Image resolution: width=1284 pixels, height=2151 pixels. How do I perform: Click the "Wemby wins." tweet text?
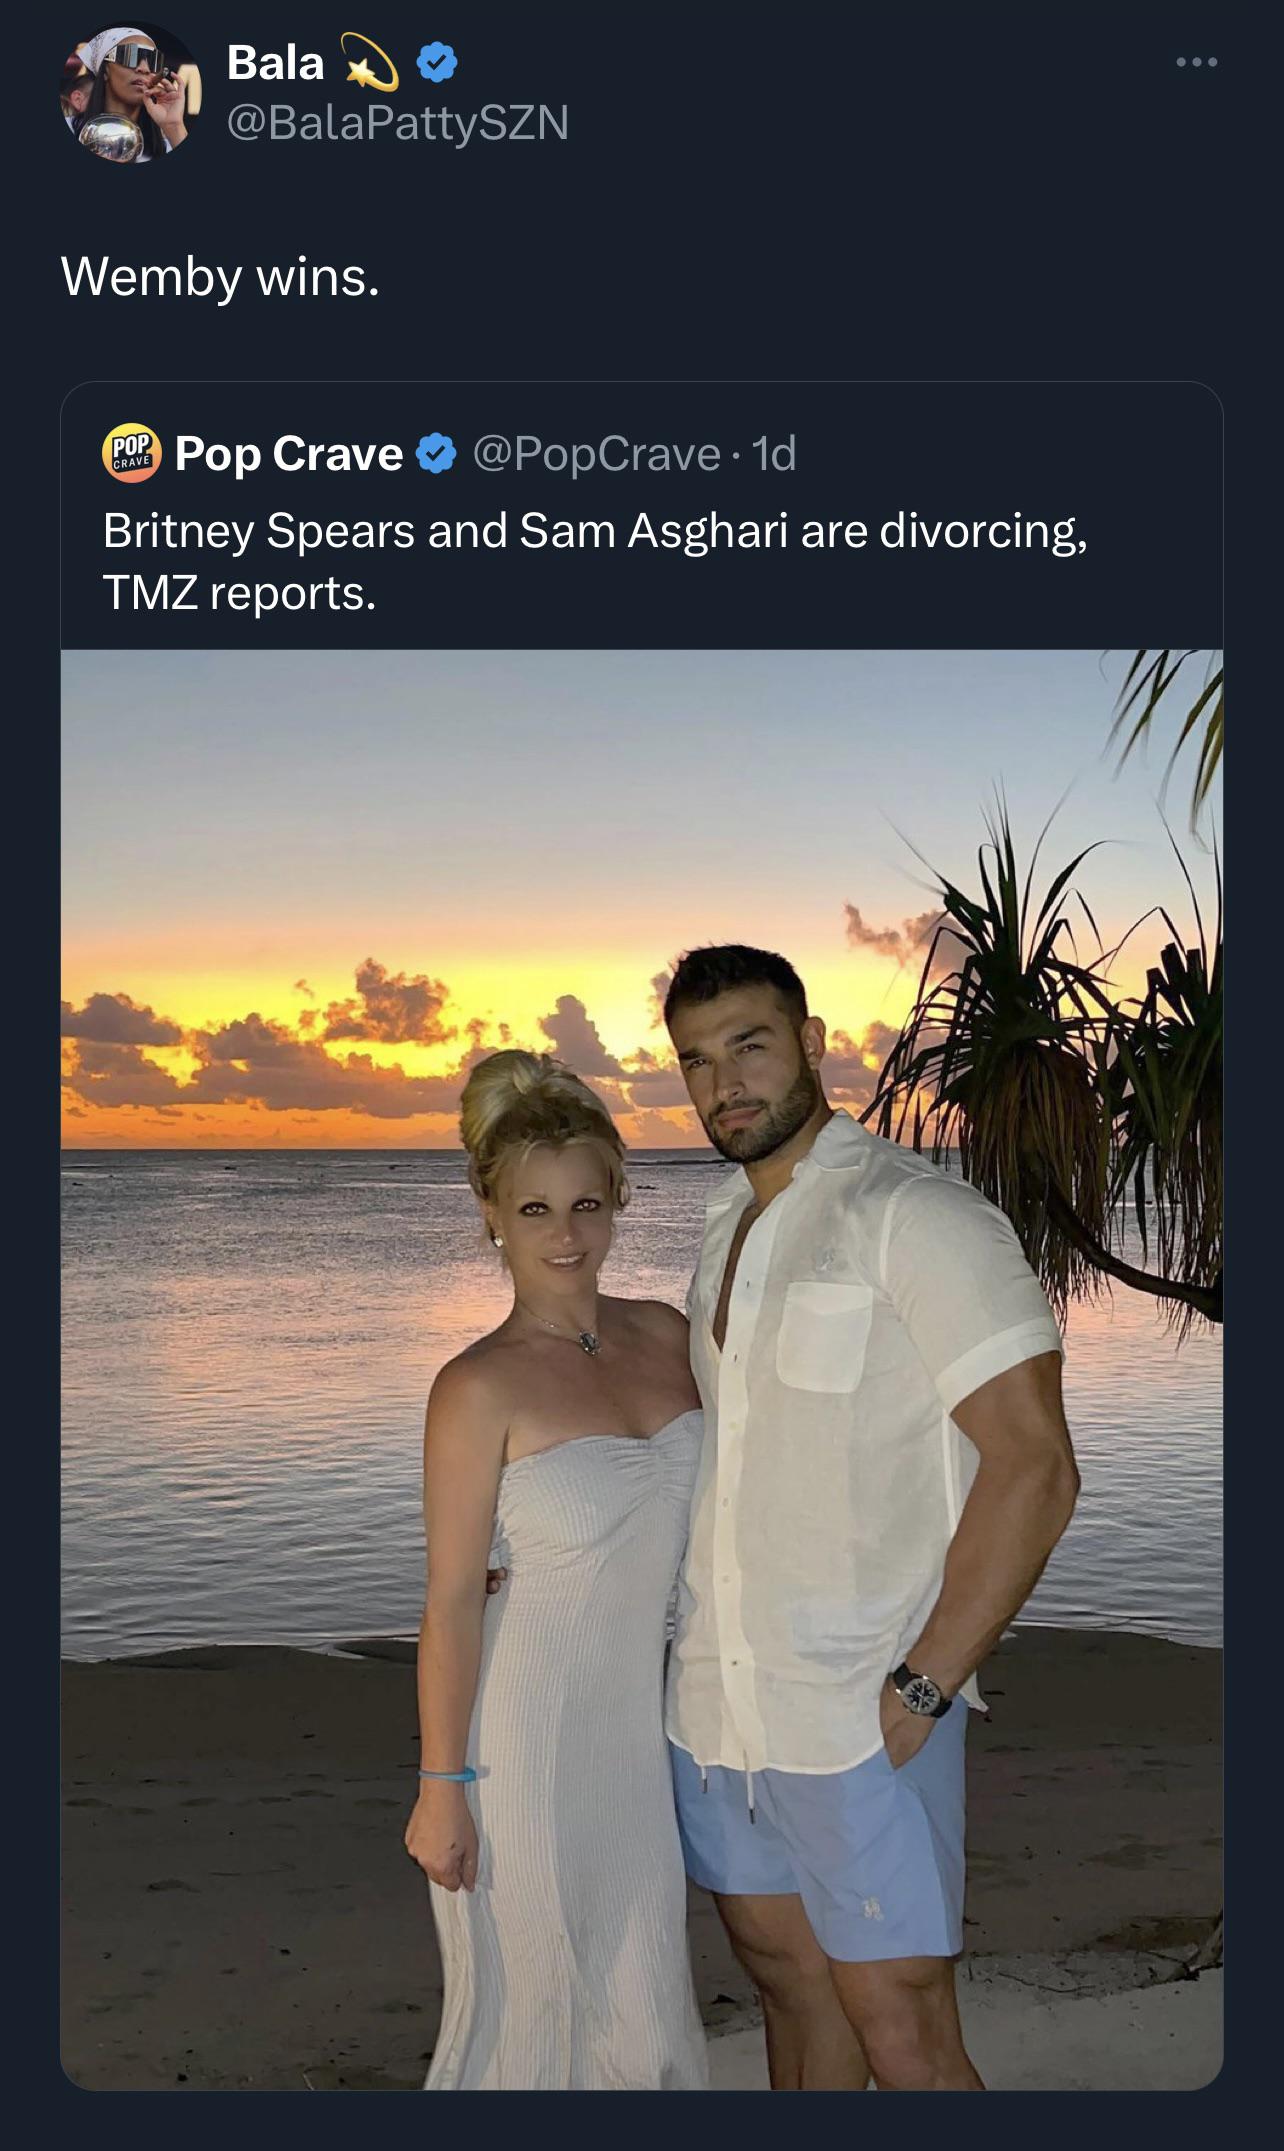pos(220,276)
